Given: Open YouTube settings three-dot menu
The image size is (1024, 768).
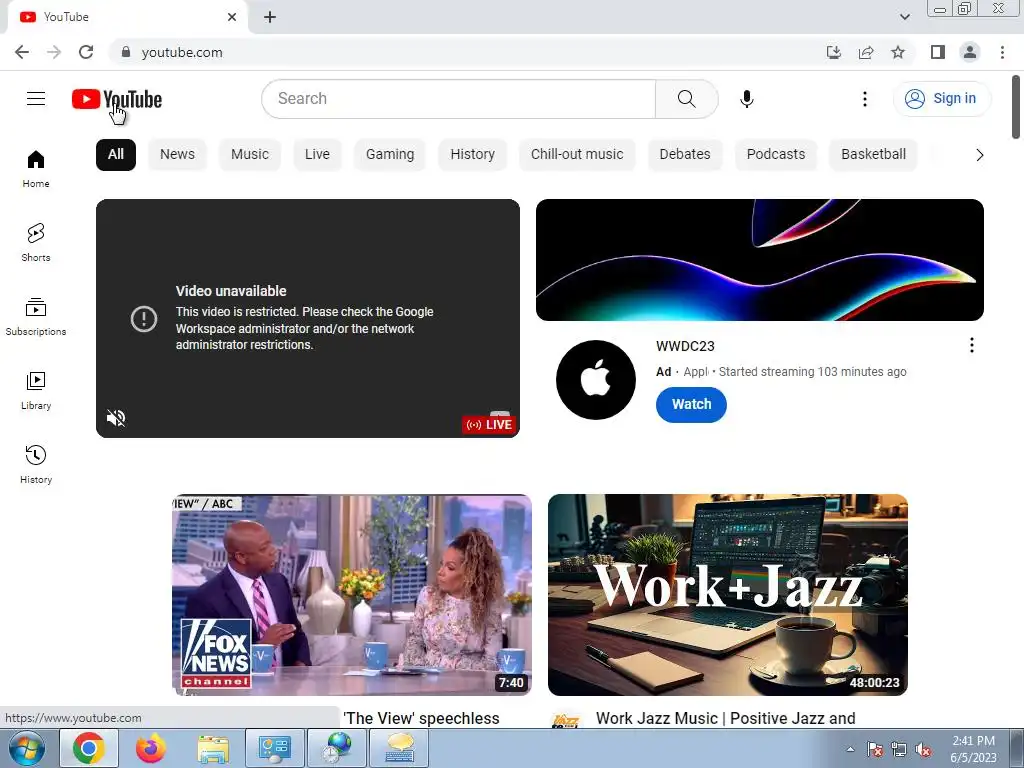Looking at the screenshot, I should [x=865, y=99].
